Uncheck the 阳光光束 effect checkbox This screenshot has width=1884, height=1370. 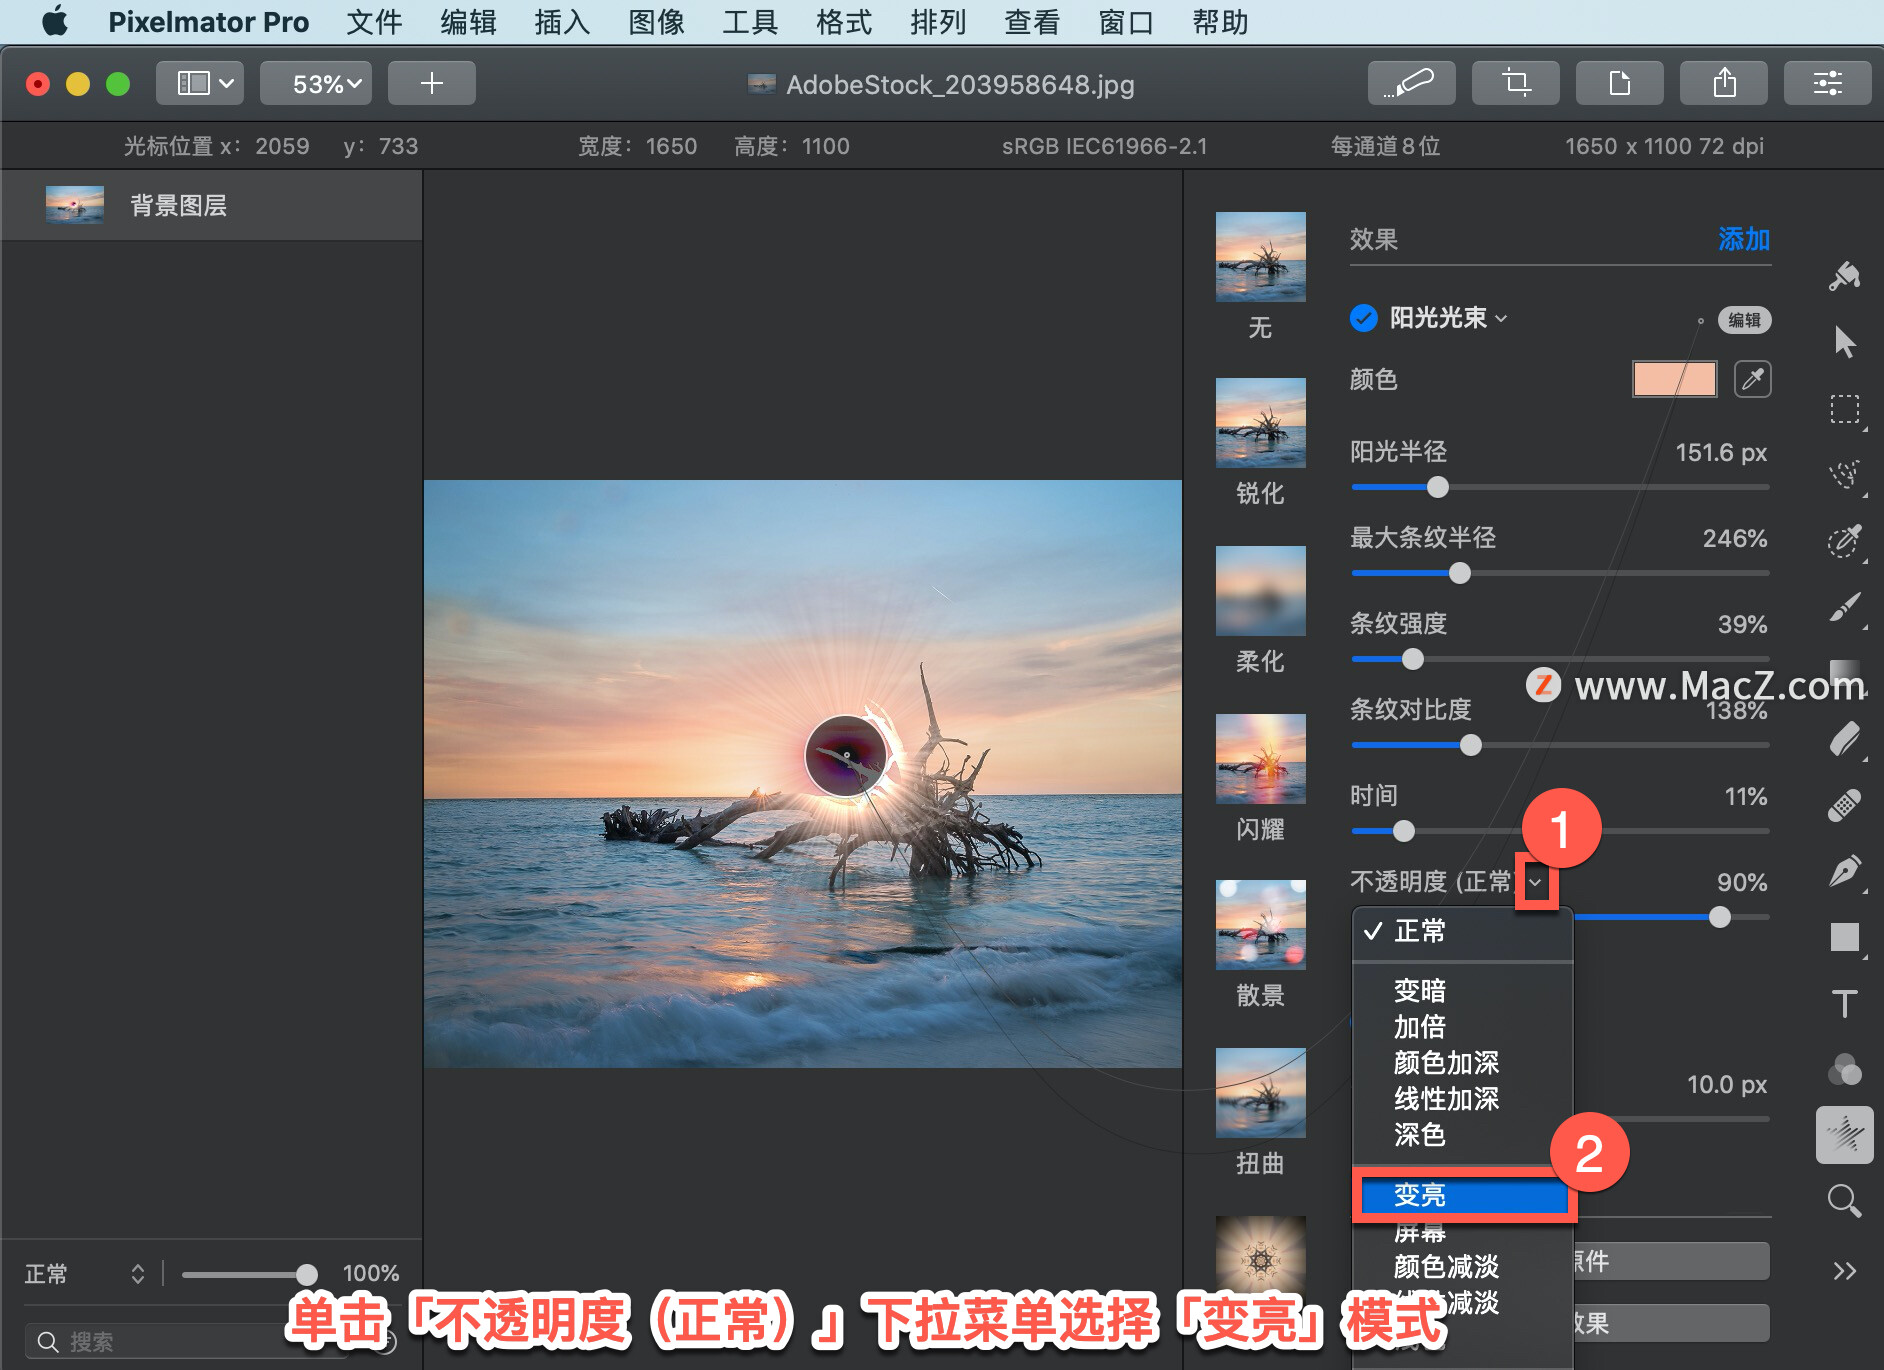pyautogui.click(x=1364, y=318)
